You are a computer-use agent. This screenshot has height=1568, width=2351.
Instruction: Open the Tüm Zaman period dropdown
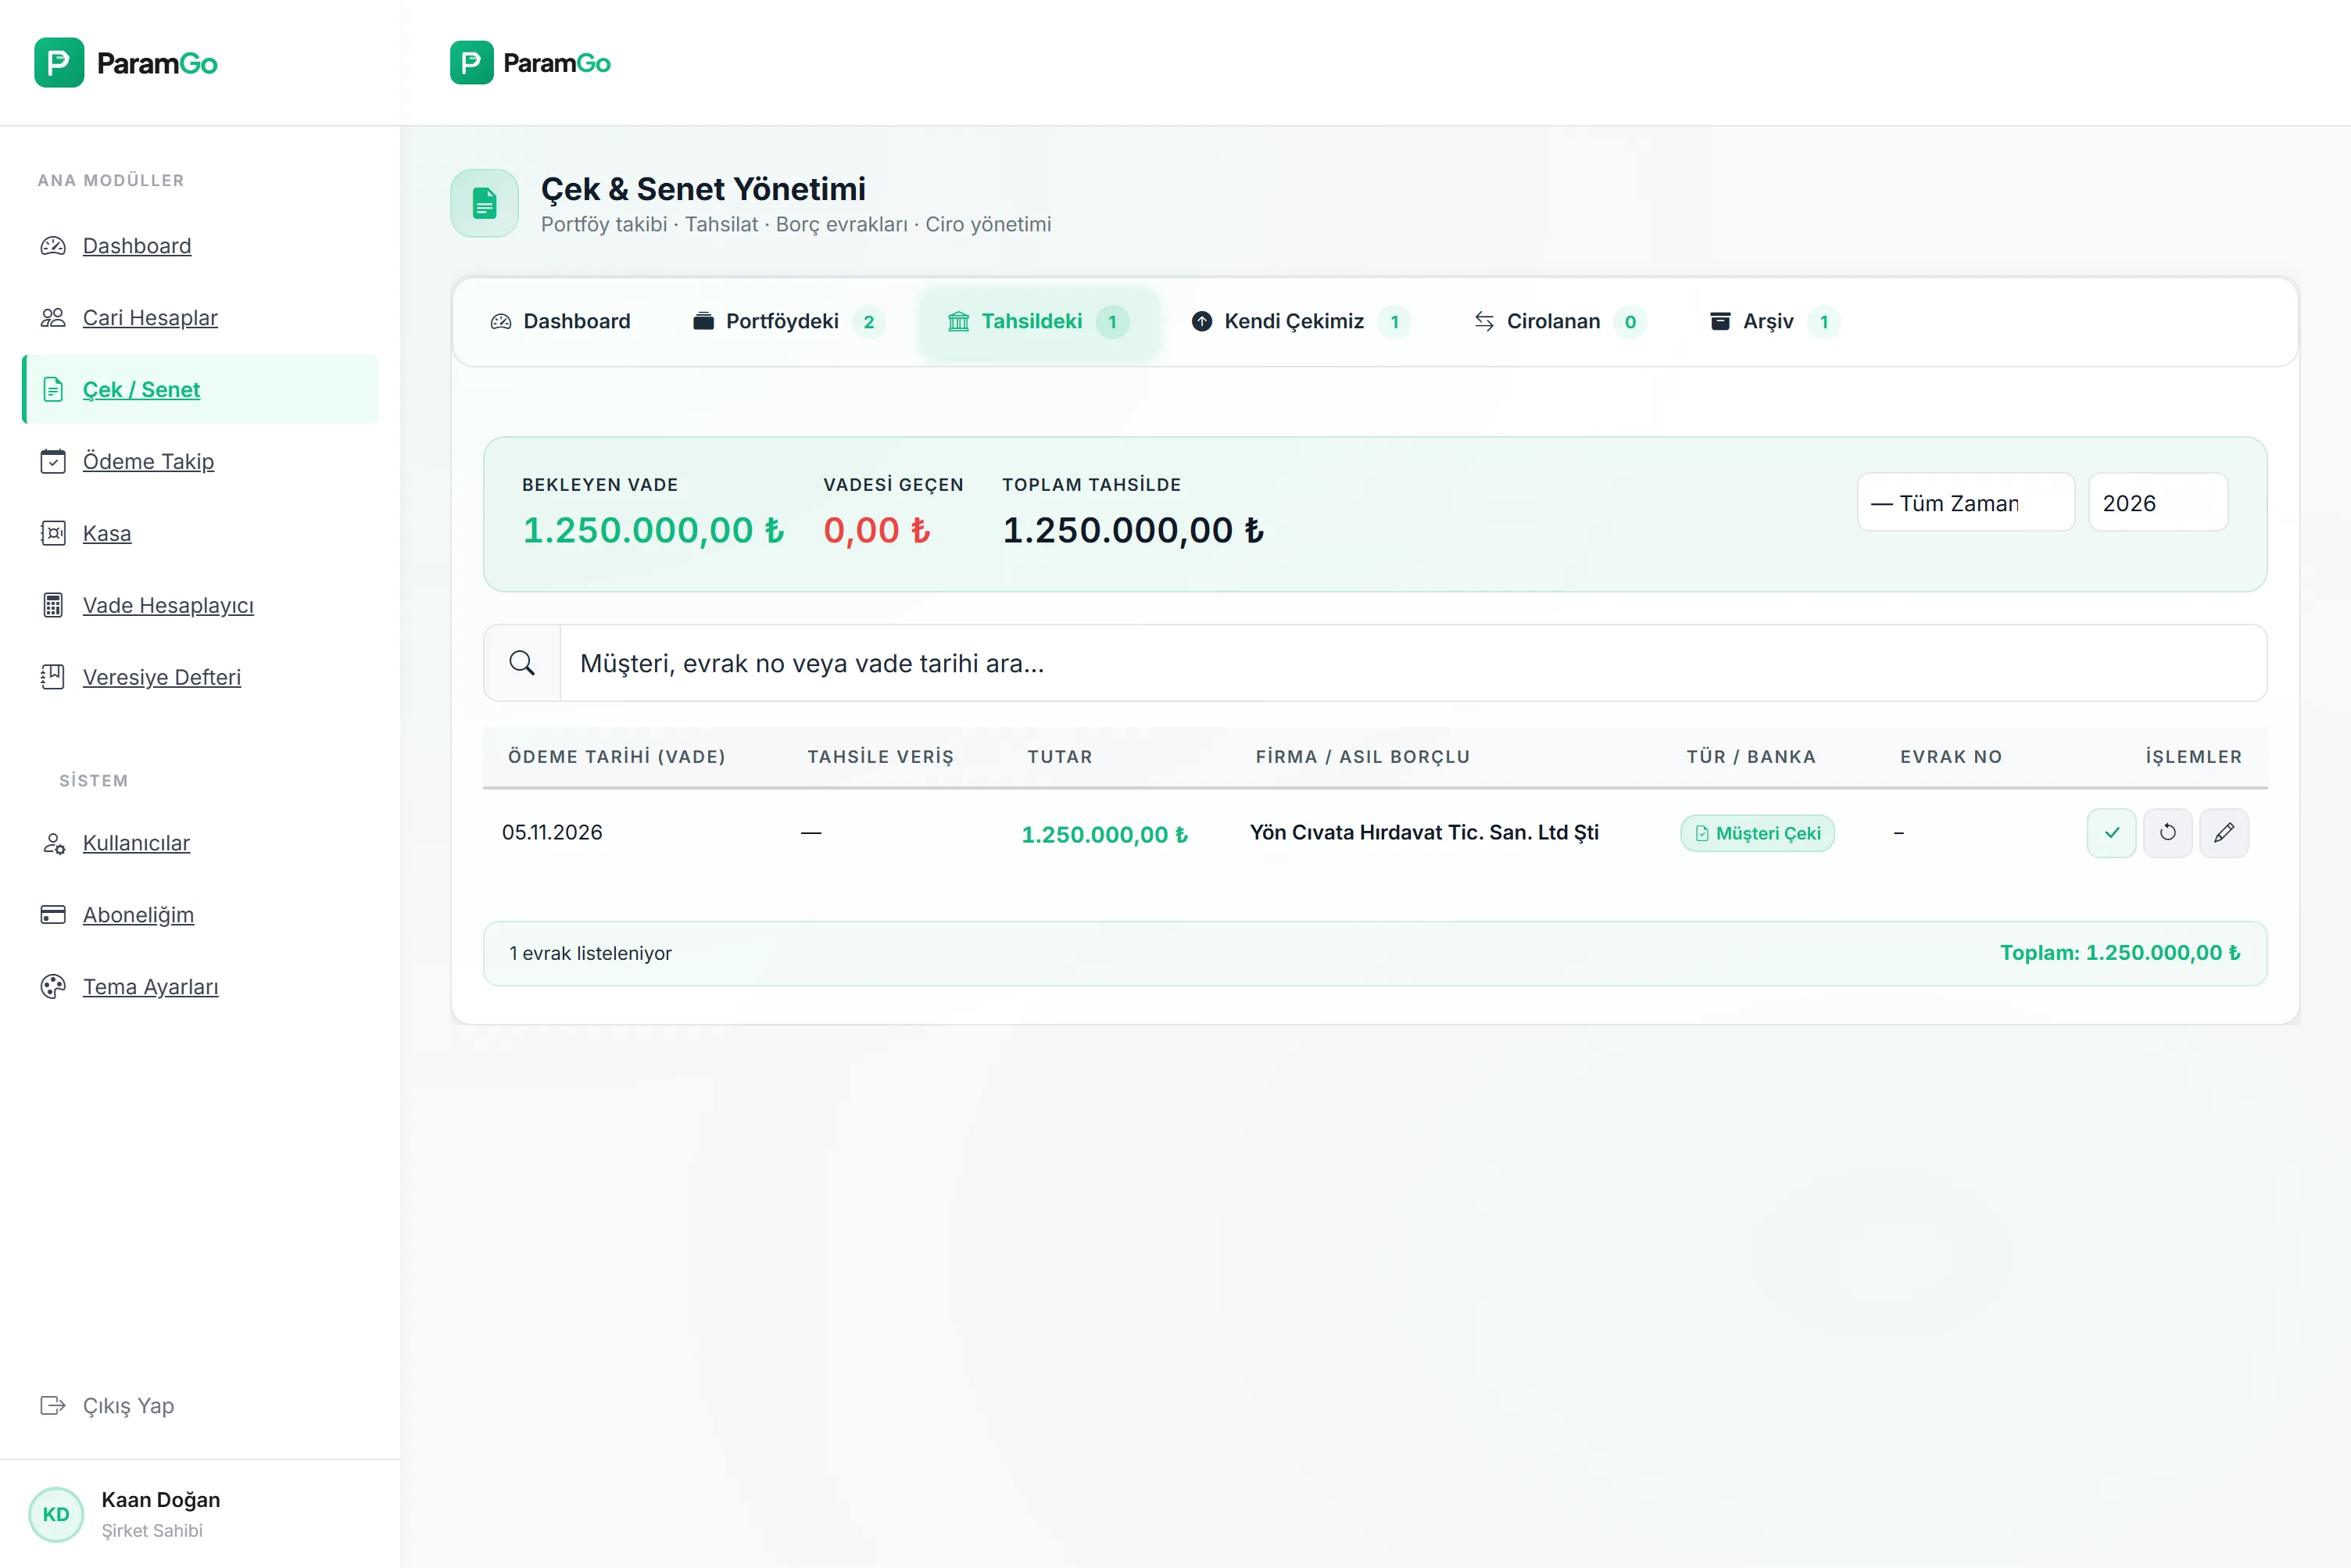[x=1964, y=503]
